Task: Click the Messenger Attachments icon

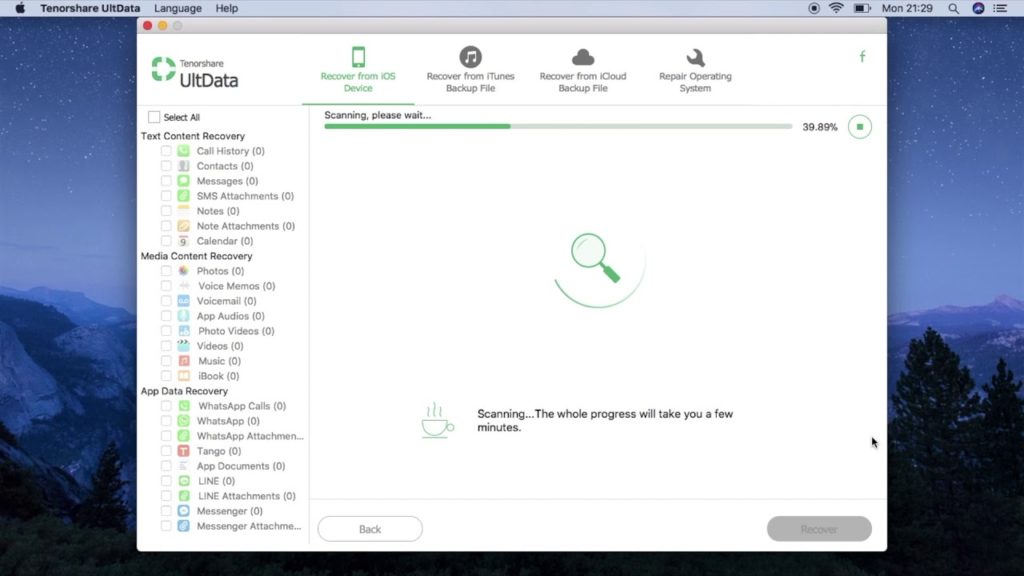Action: [x=184, y=526]
